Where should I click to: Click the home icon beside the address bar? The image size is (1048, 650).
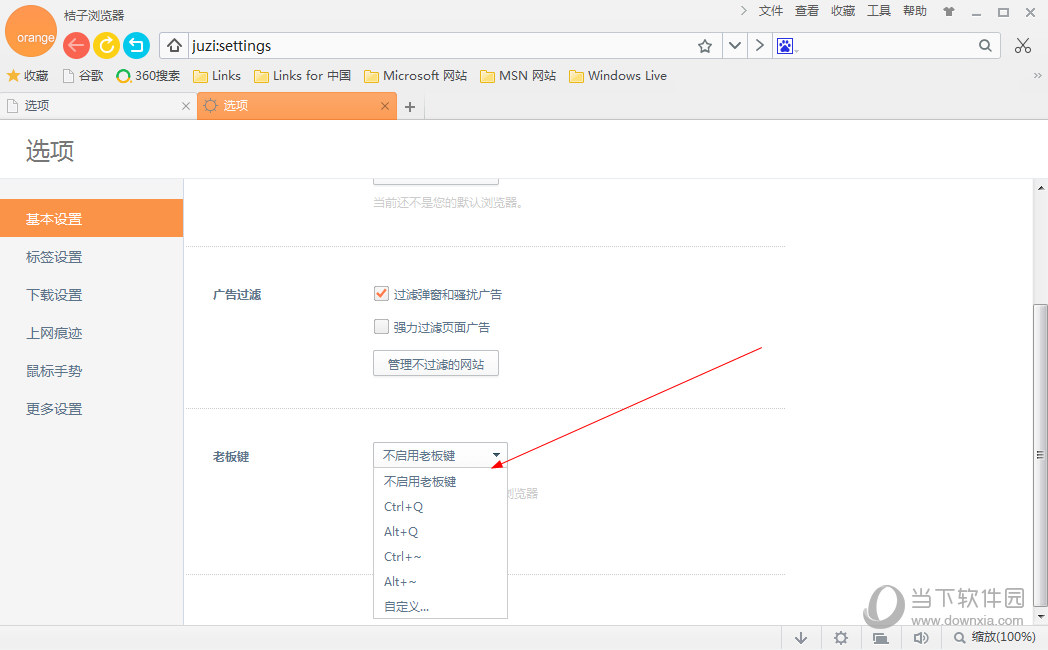[x=174, y=45]
